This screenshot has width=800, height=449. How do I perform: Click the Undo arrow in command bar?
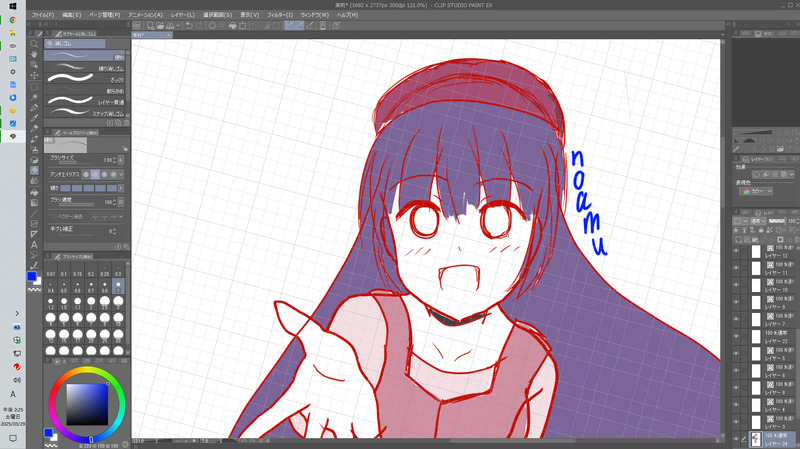189,26
